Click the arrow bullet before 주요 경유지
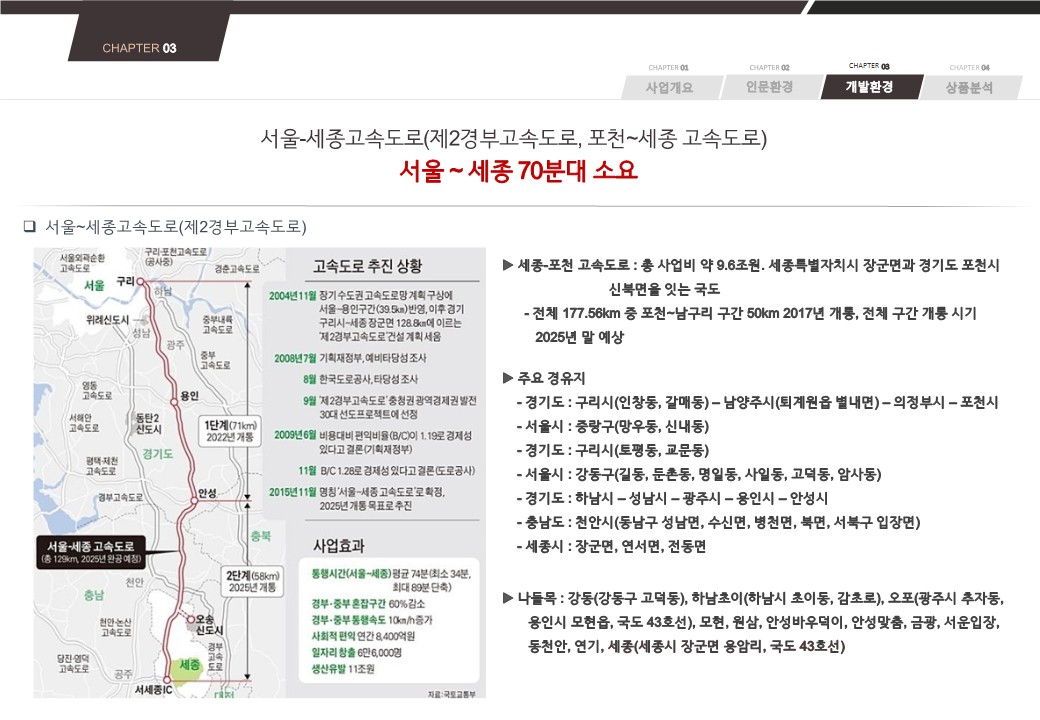The width and height of the screenshot is (1040, 720). tap(508, 378)
